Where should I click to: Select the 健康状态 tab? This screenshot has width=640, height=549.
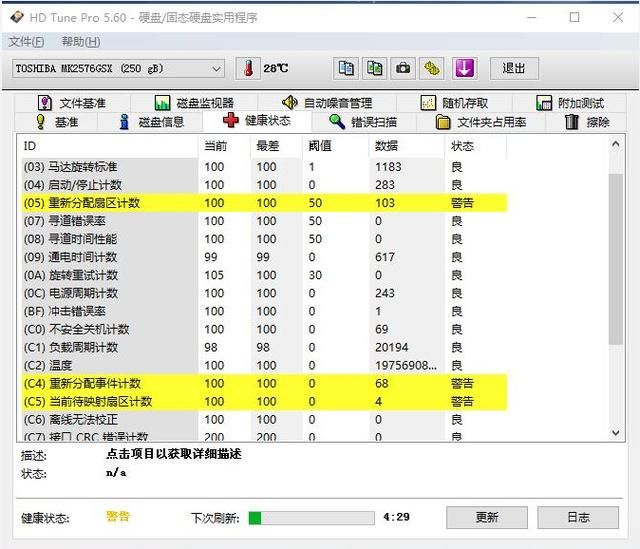[x=257, y=121]
